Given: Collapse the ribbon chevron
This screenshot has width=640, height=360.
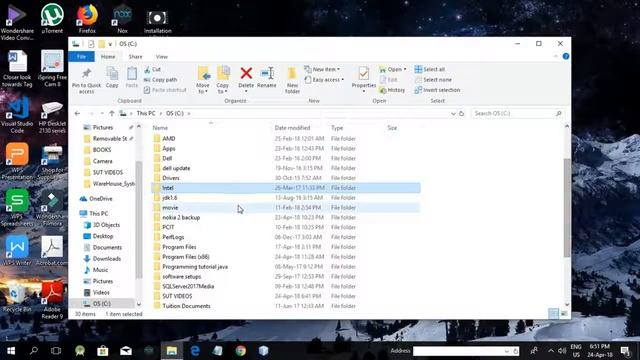Looking at the screenshot, I should click(556, 56).
